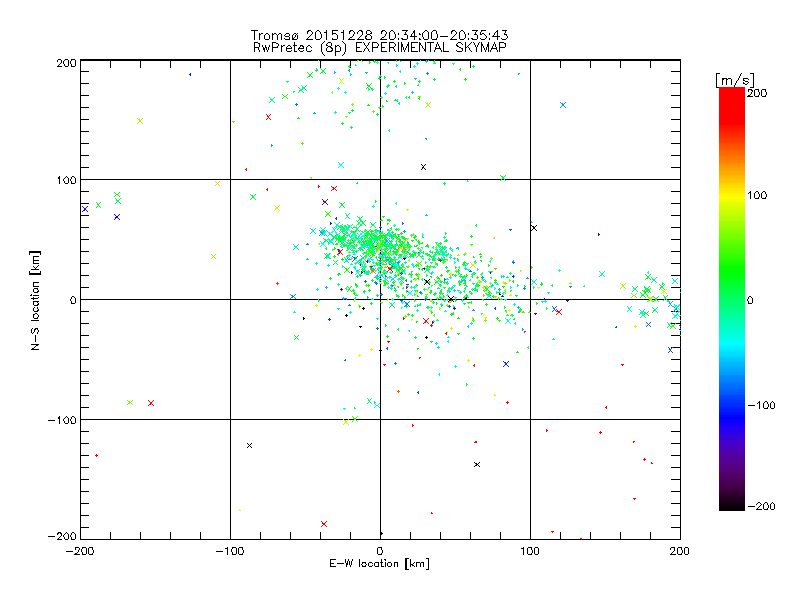Screen dimensions: 800x600
Task: Click the "N-S location [km]" axis label
Action: 35,301
